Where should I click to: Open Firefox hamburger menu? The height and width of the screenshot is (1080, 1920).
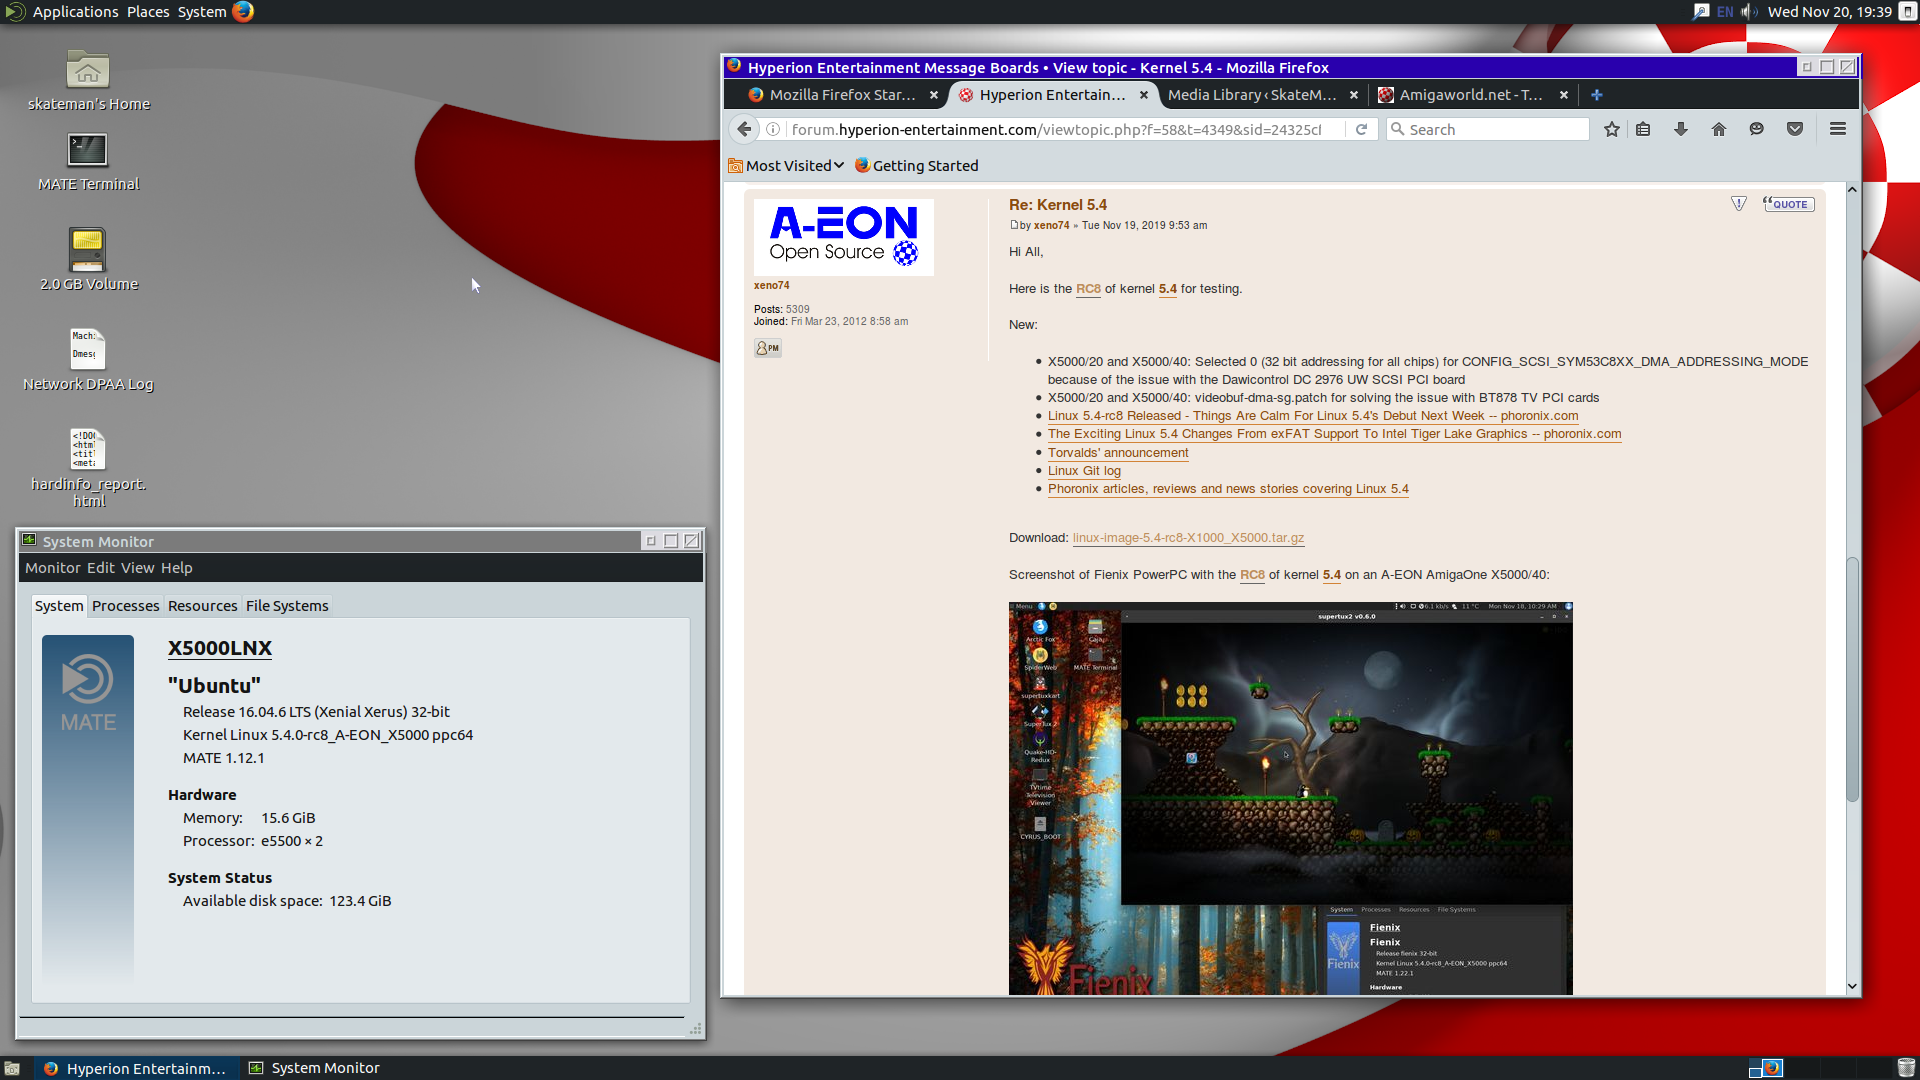[x=1838, y=129]
